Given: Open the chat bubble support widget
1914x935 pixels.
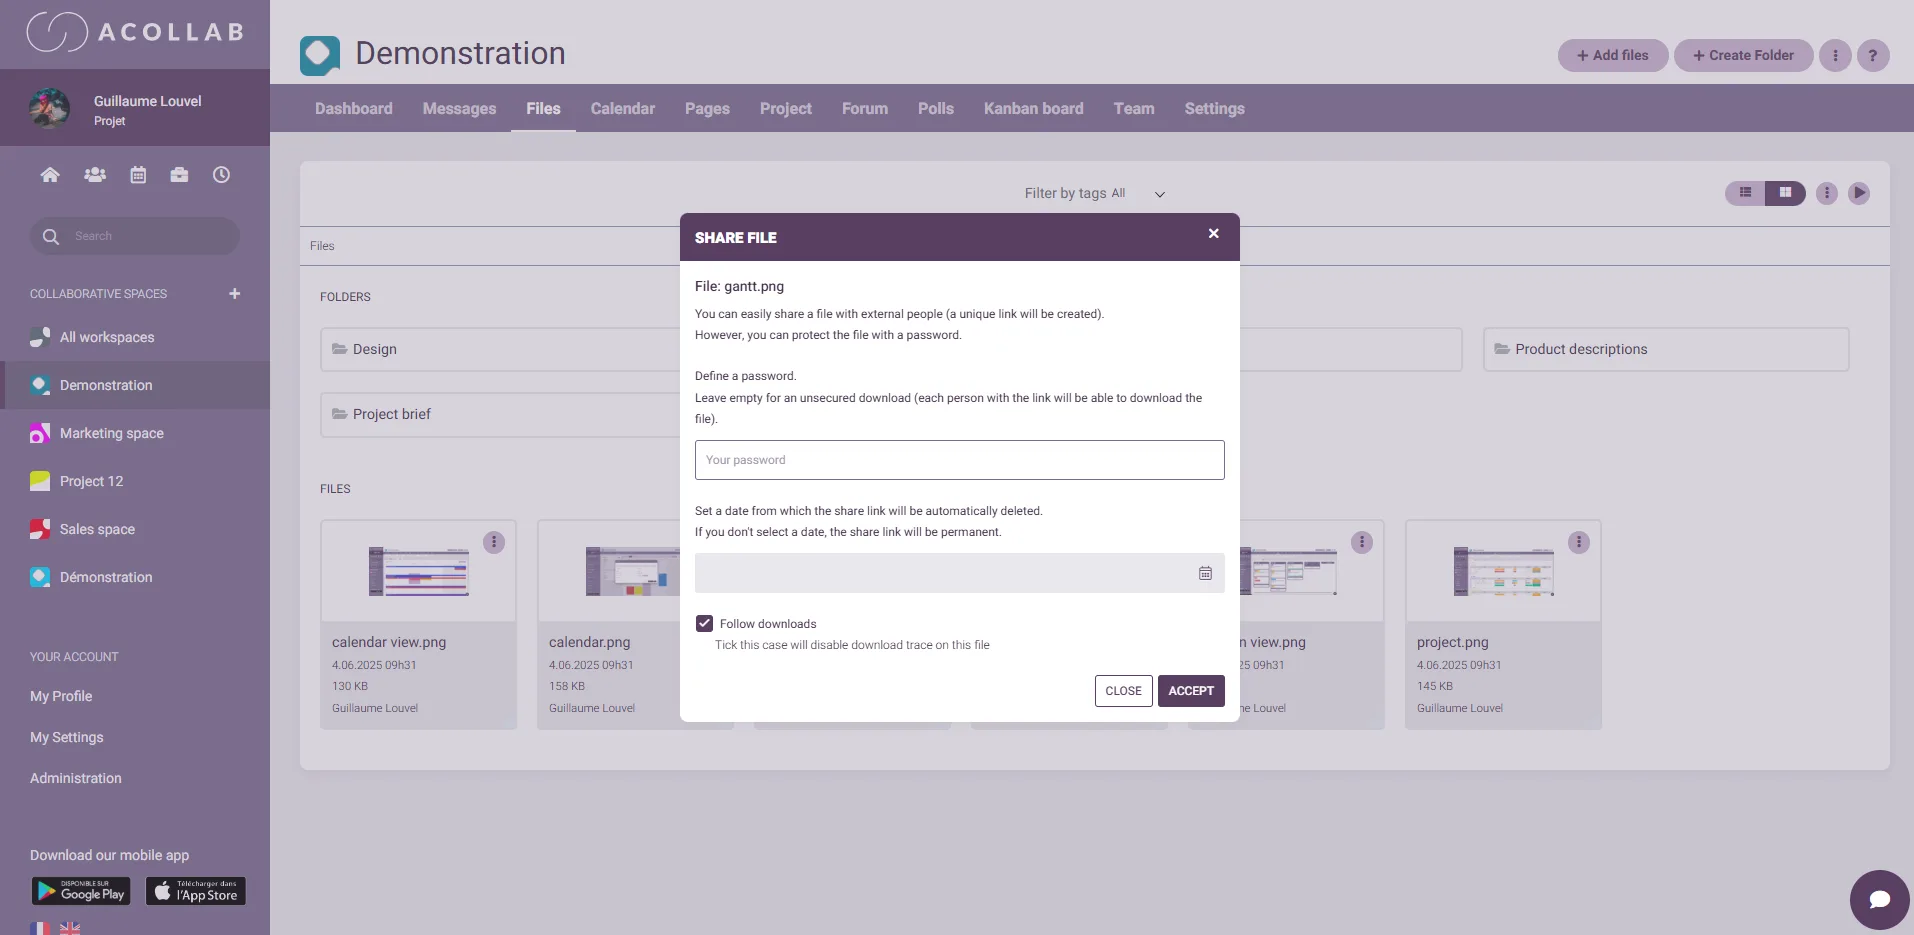Looking at the screenshot, I should (x=1879, y=899).
